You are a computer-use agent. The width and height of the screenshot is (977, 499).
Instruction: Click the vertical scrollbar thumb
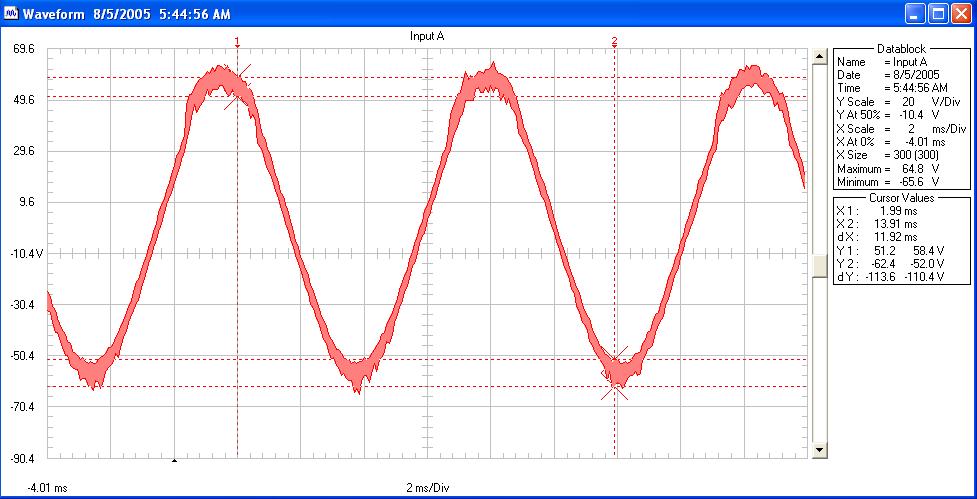(x=820, y=264)
